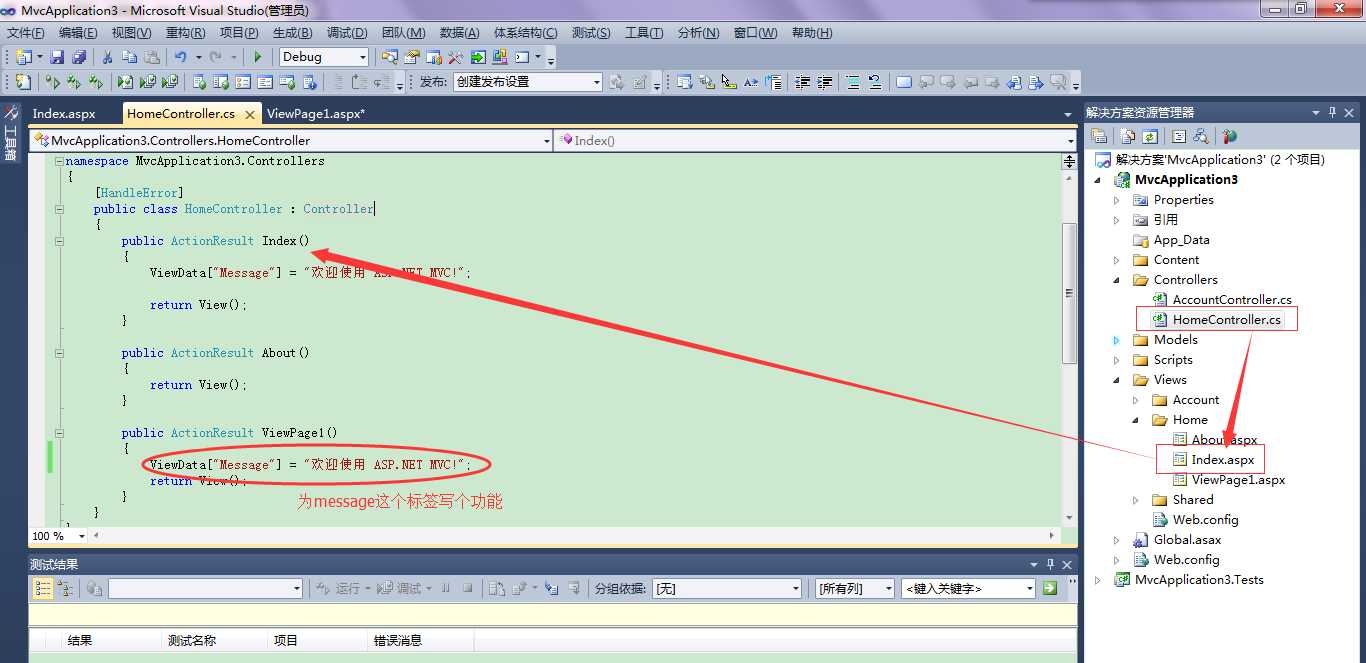The width and height of the screenshot is (1366, 663).
Task: Open the 文件(F) menu
Action: (x=25, y=33)
